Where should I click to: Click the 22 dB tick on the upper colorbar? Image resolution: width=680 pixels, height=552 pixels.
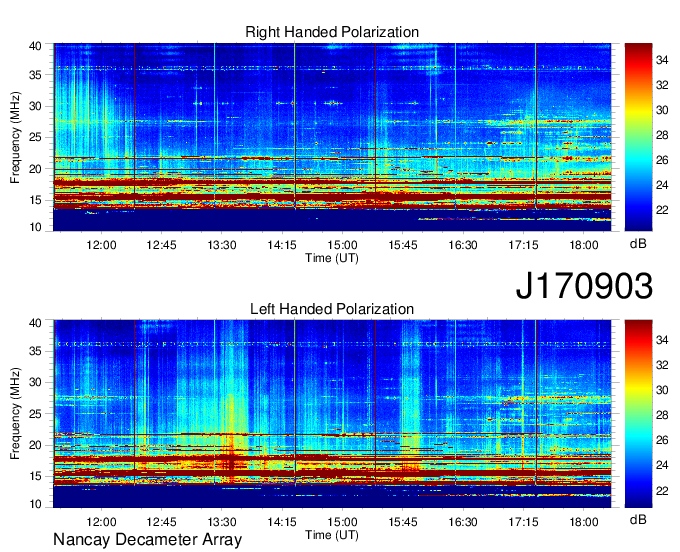[x=662, y=210]
